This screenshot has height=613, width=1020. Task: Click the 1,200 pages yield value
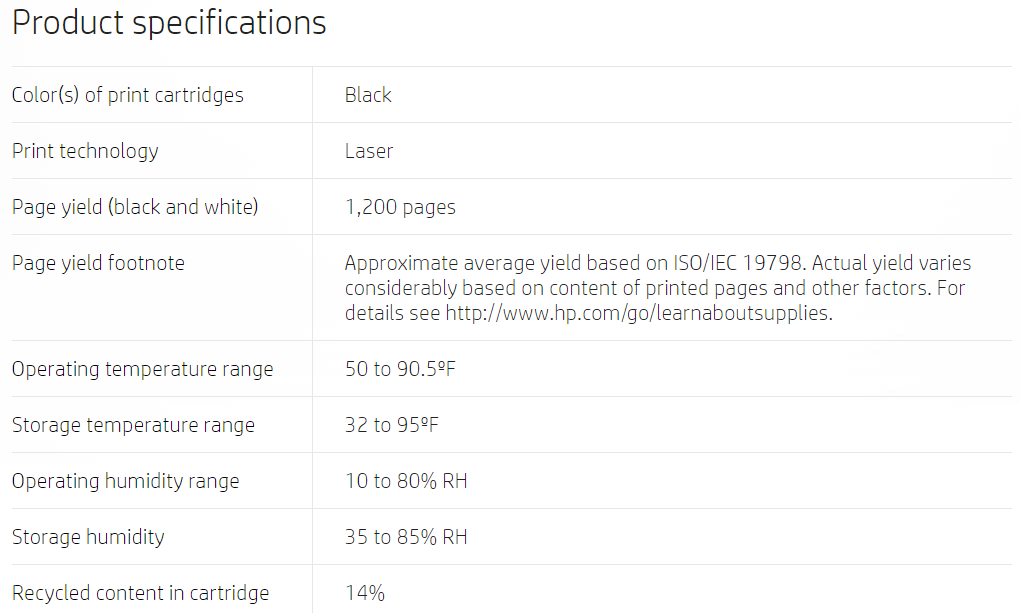(400, 207)
